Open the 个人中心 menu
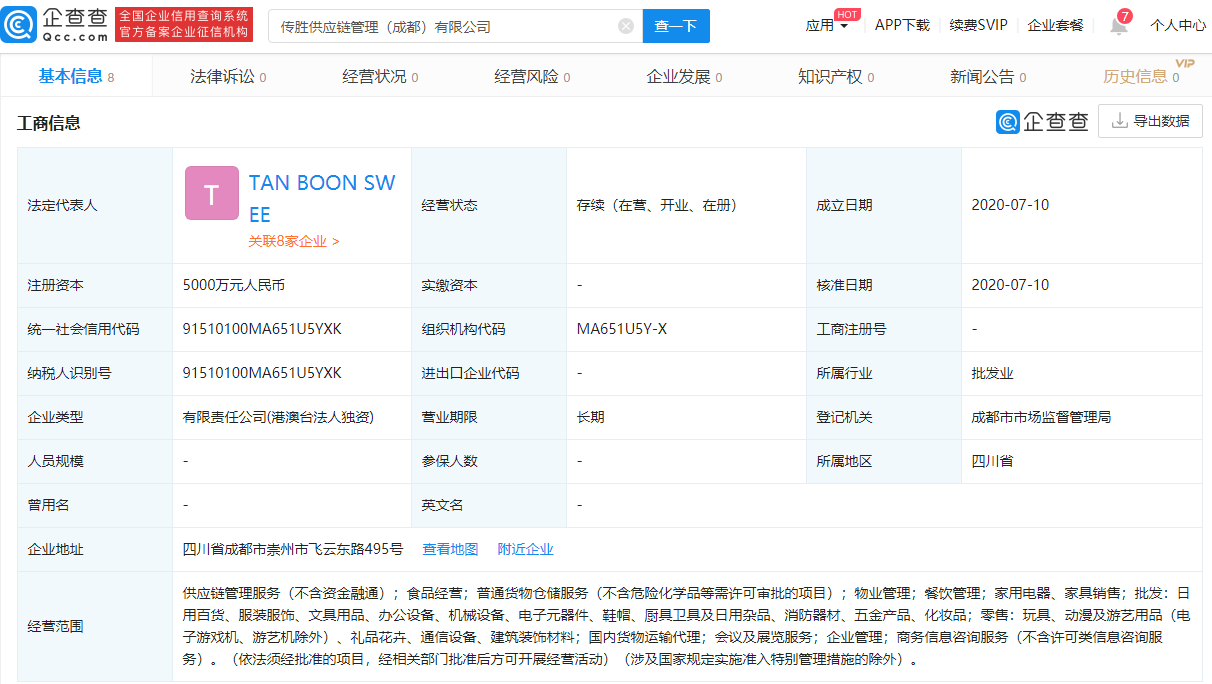Screen dimensions: 1212x684 click(x=1178, y=26)
